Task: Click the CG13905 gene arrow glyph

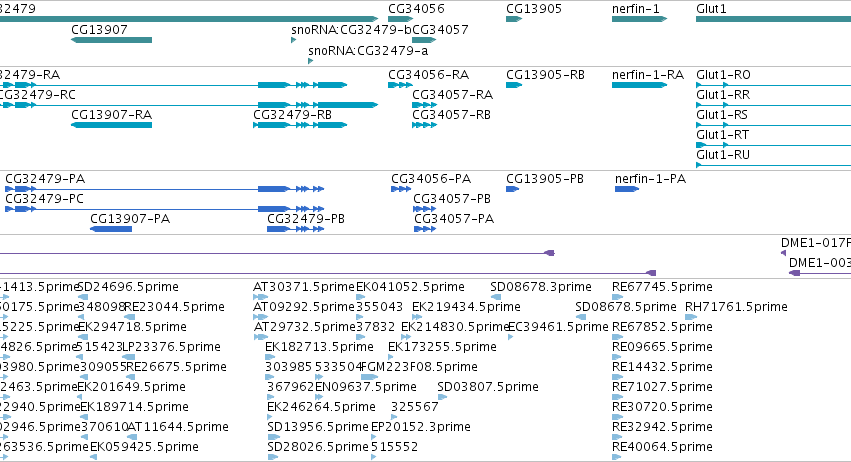Action: coord(513,19)
